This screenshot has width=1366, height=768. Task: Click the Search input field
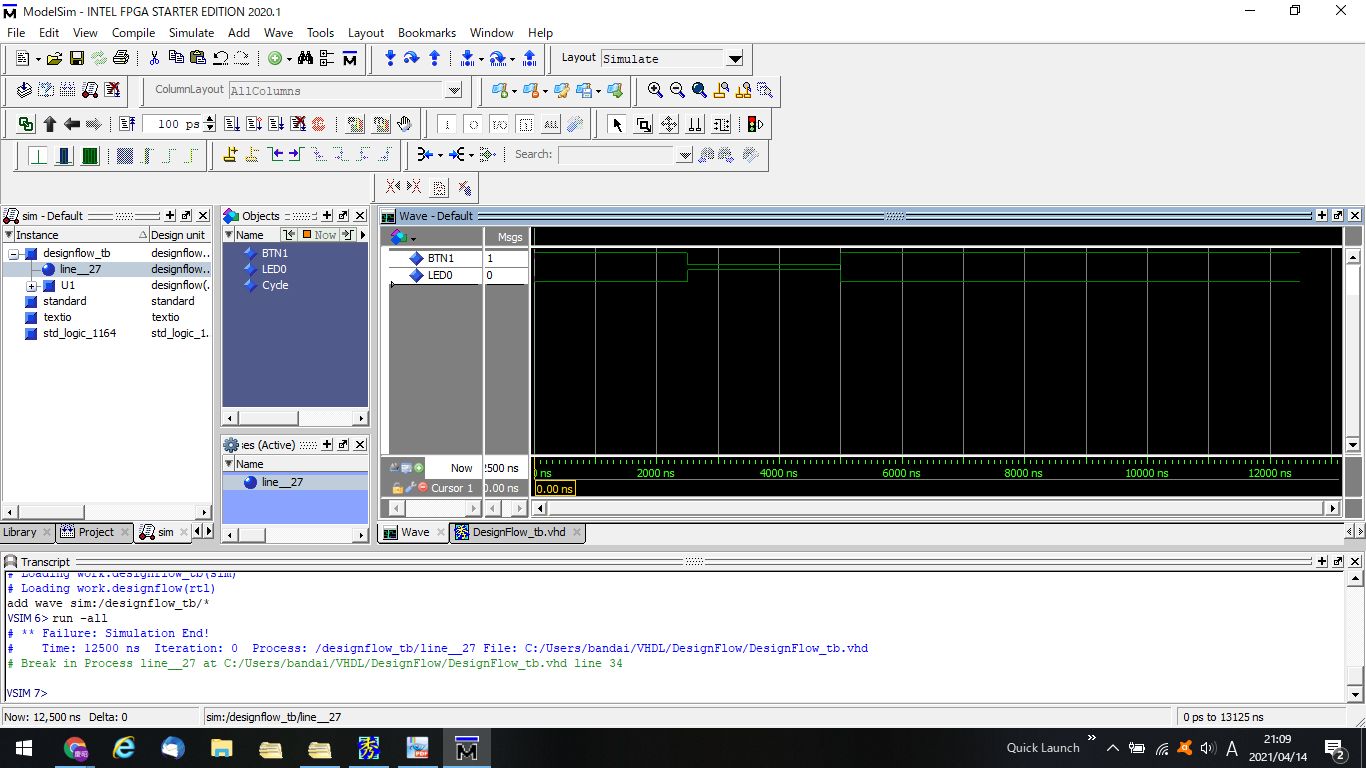616,155
